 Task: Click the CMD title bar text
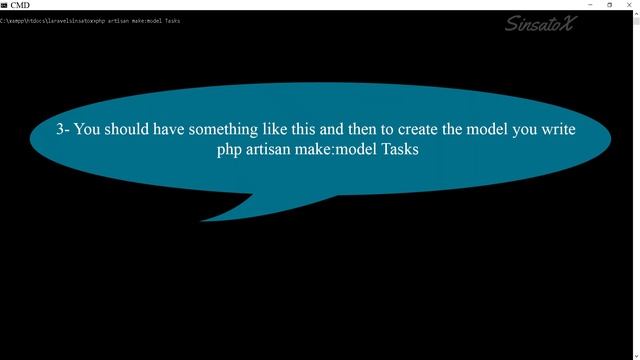click(x=20, y=5)
